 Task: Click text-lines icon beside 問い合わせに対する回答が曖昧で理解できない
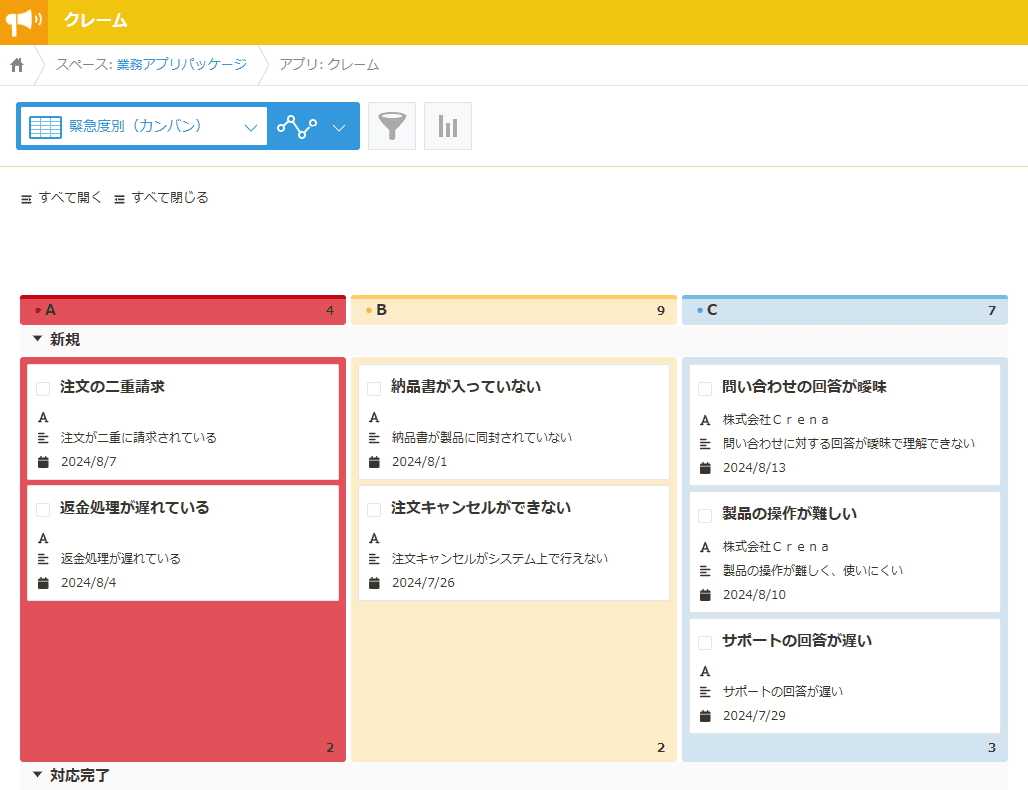(x=705, y=444)
